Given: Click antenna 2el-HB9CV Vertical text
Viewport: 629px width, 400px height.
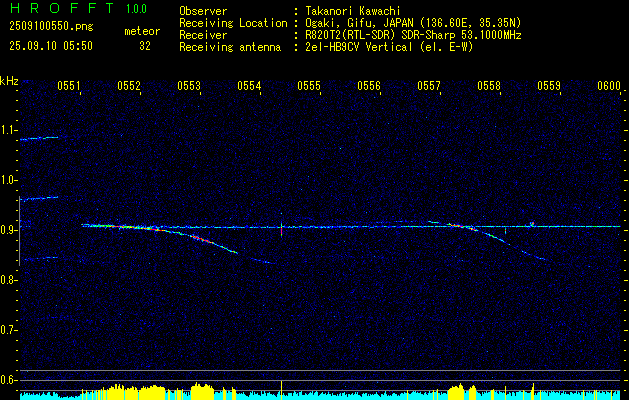Looking at the screenshot, I should tap(389, 47).
